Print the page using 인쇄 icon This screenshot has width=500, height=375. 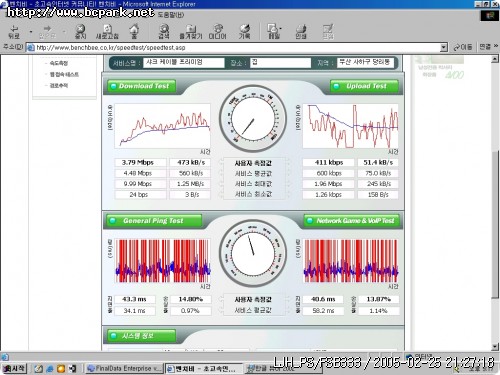pos(301,32)
